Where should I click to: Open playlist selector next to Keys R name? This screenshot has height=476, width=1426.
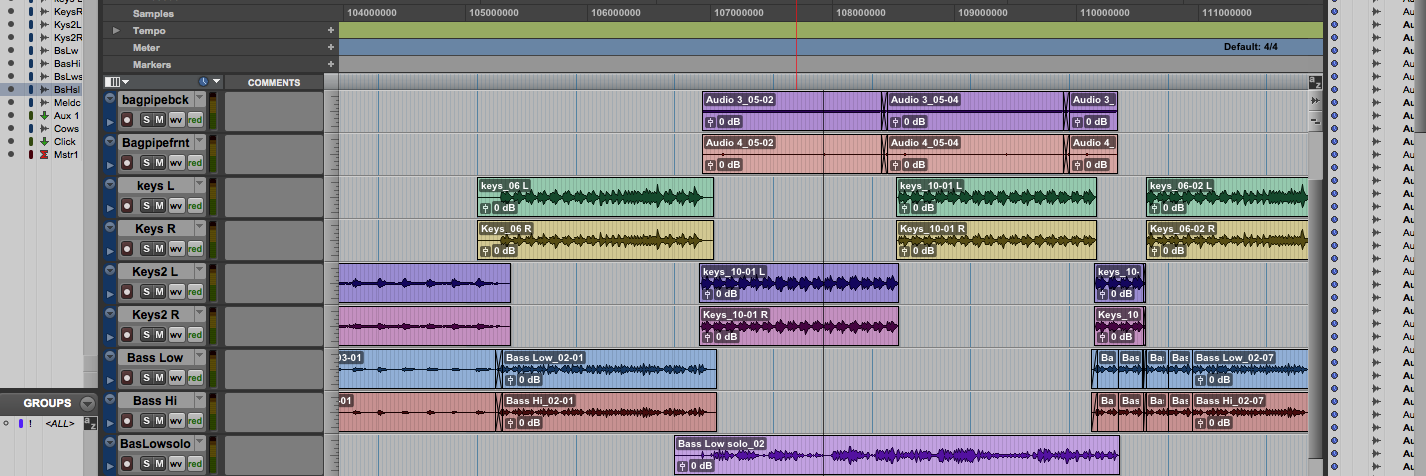coord(200,228)
